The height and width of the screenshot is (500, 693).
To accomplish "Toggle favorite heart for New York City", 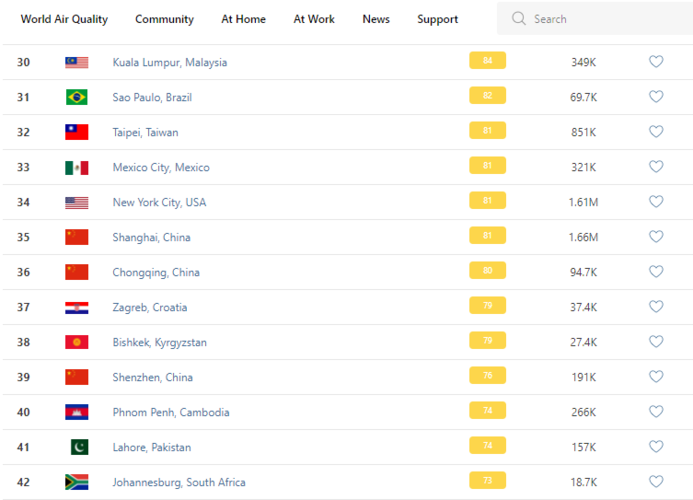I will tap(656, 202).
